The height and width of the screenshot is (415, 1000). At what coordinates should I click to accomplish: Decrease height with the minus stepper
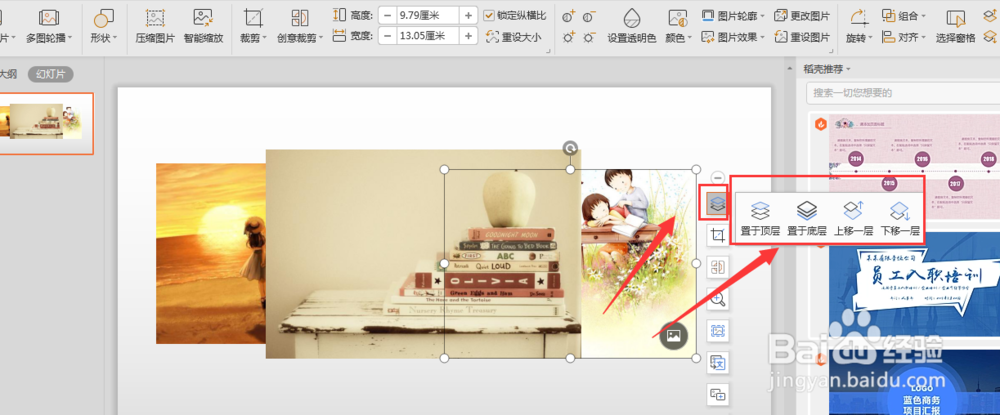(388, 15)
